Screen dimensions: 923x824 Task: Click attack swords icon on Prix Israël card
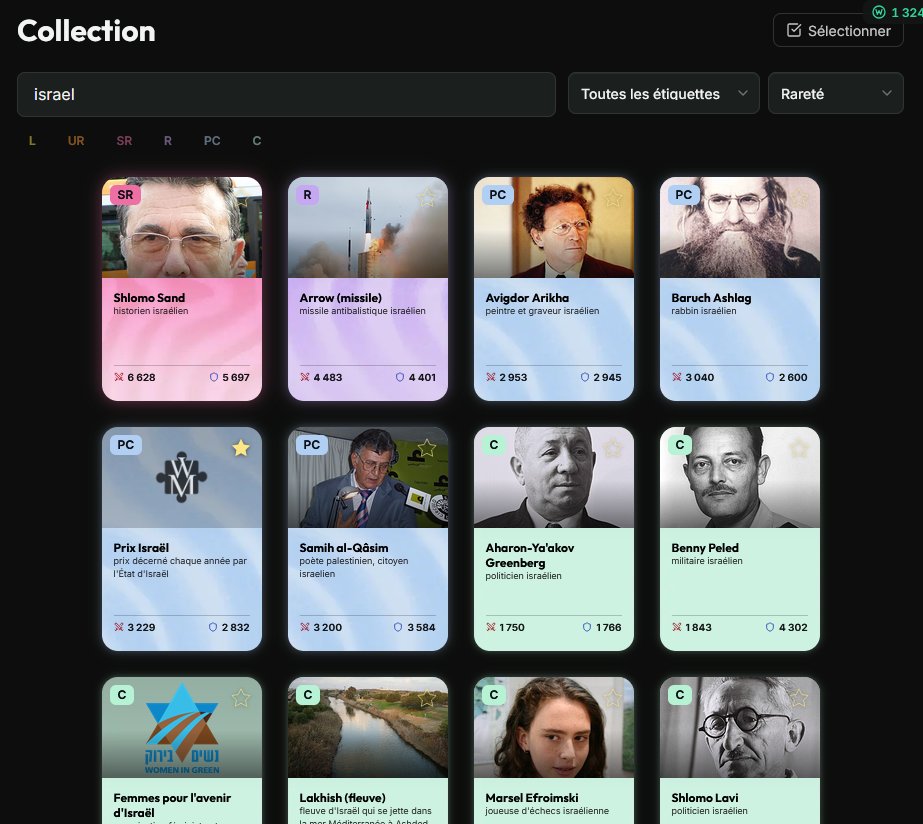[119, 627]
